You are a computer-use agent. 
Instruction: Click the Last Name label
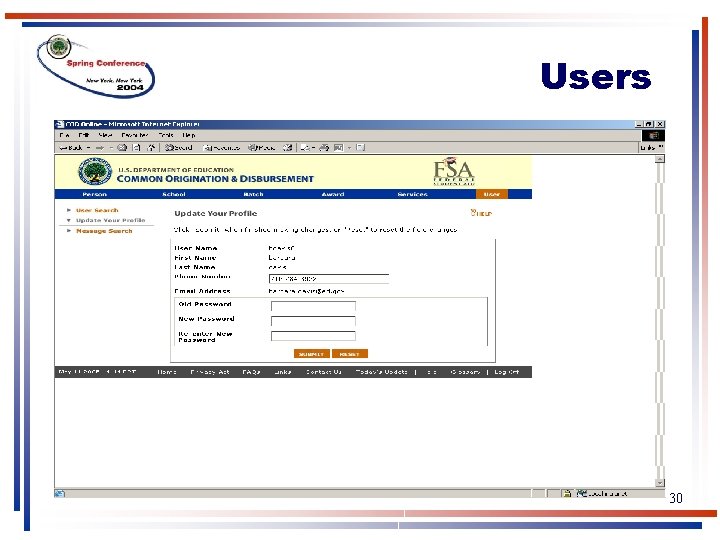tap(195, 267)
